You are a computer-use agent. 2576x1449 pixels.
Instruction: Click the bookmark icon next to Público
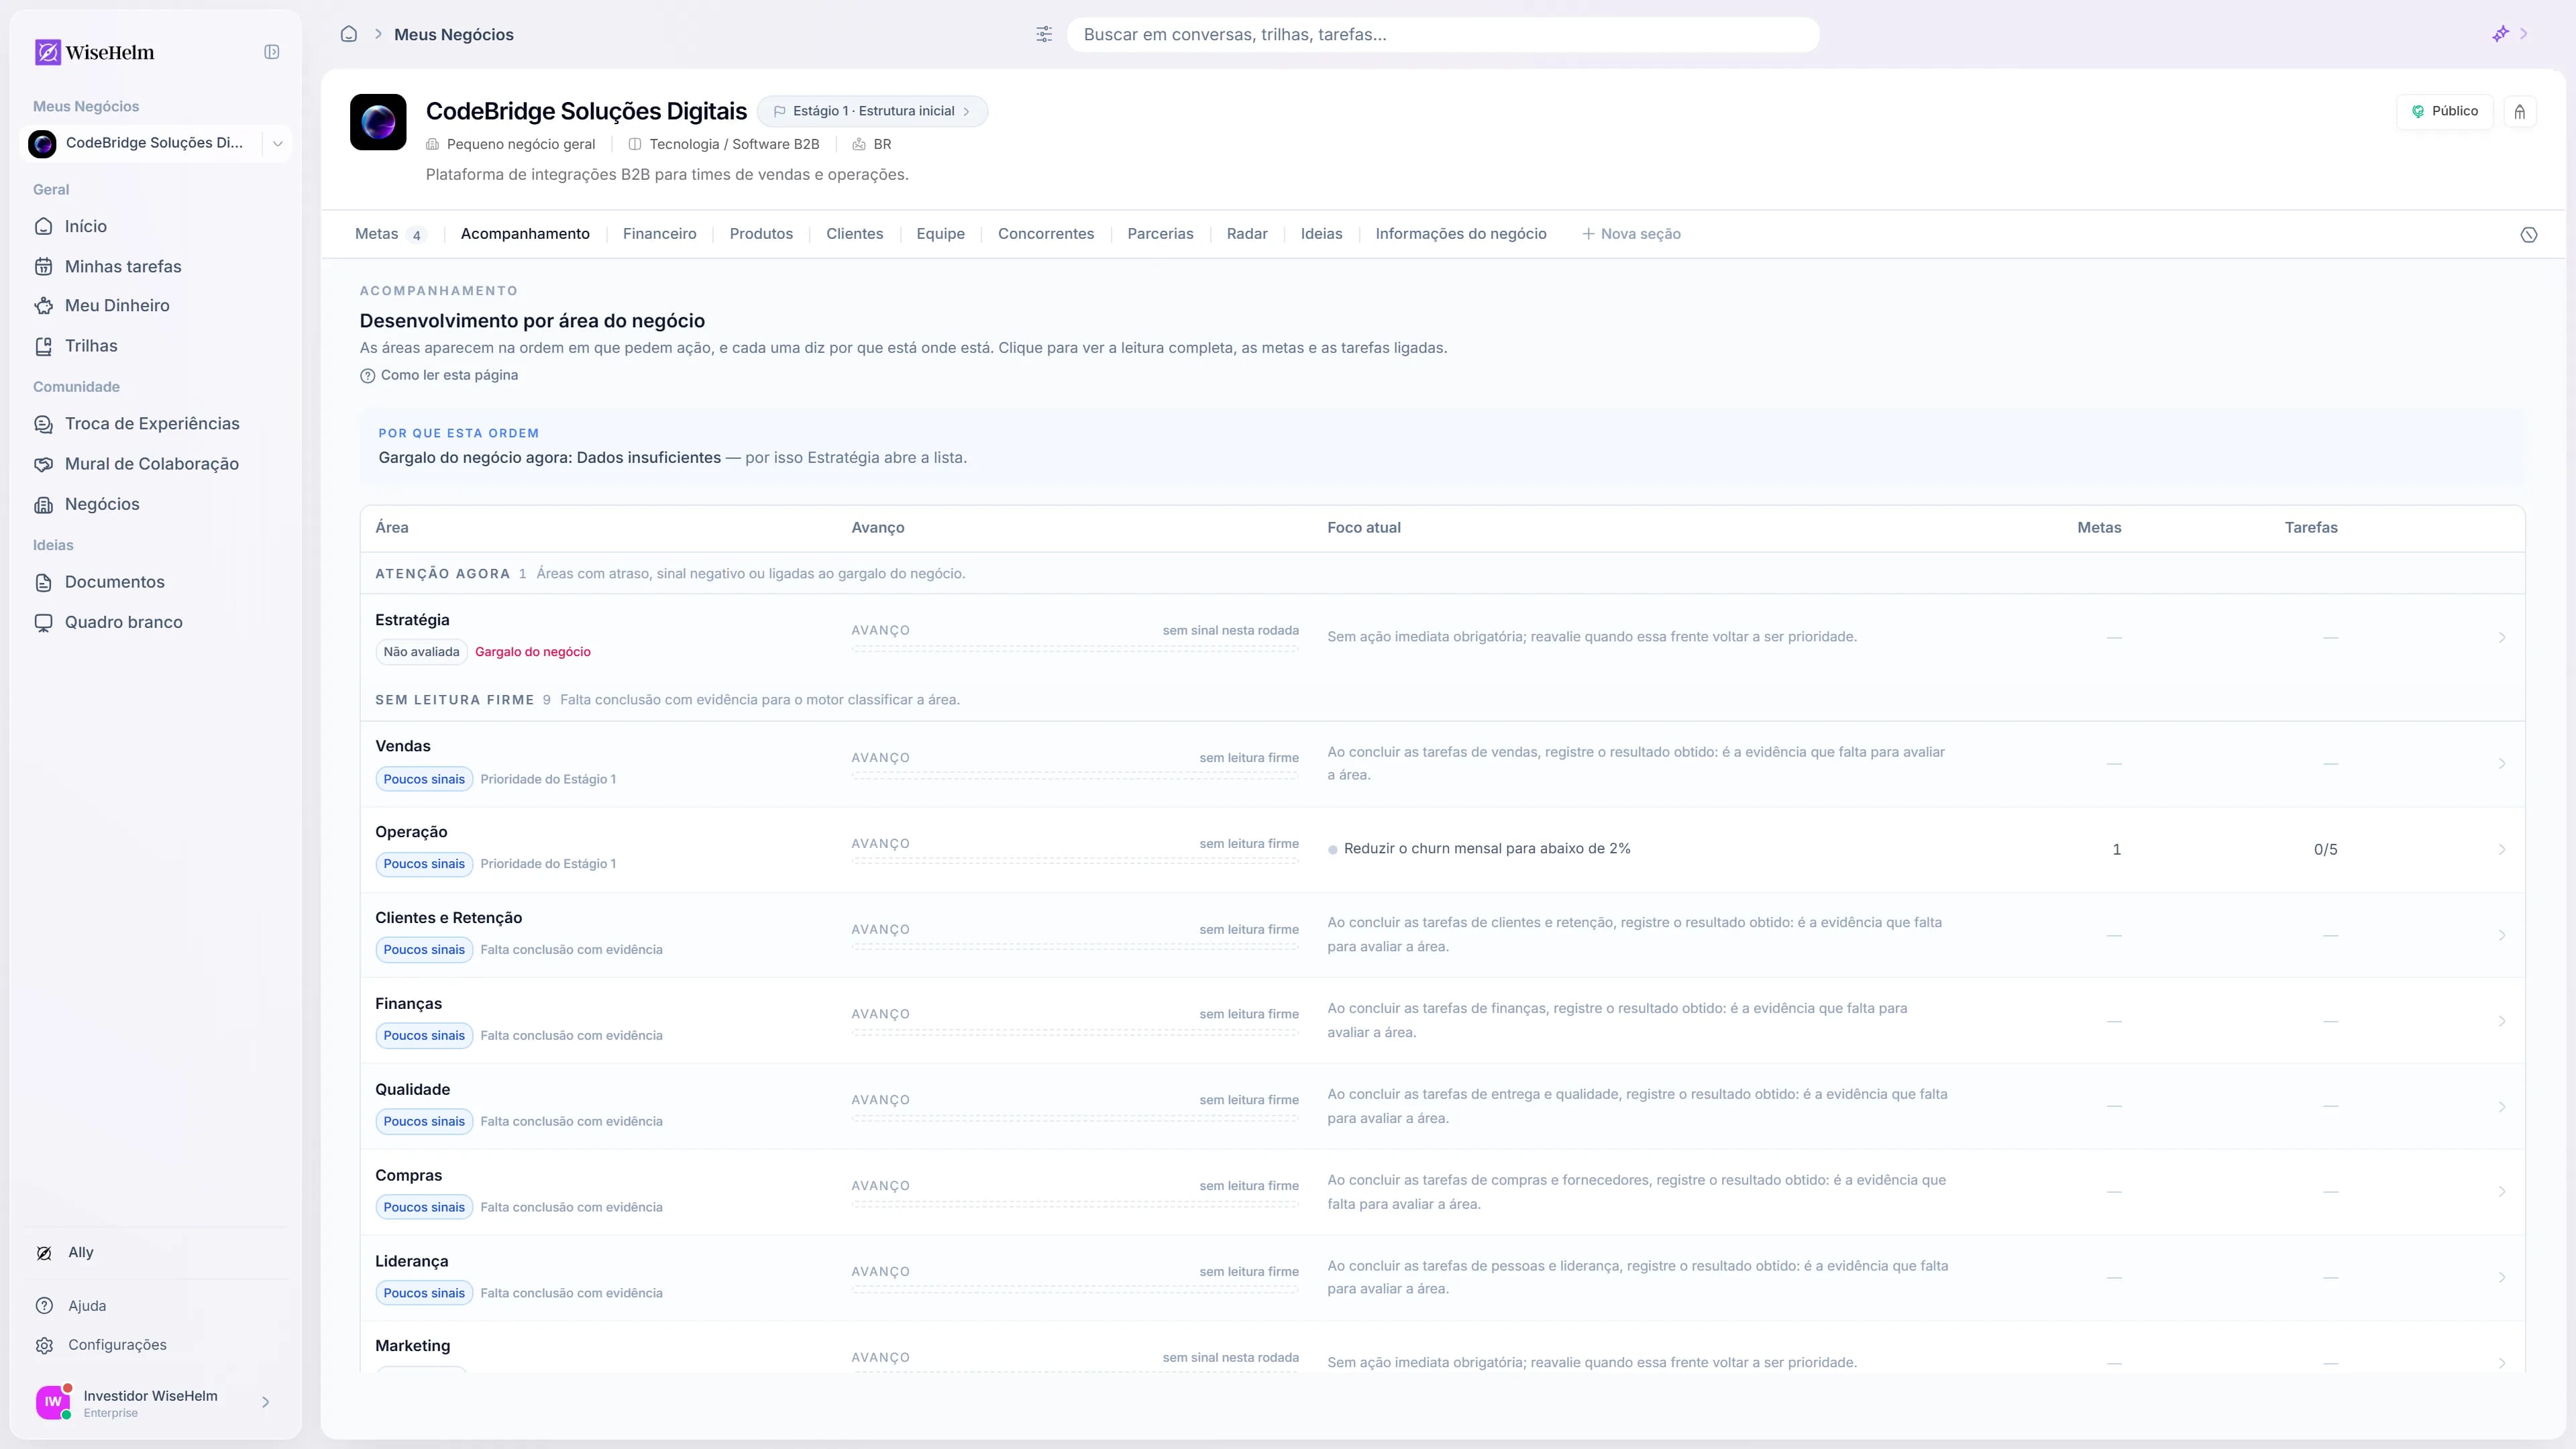coord(2520,112)
